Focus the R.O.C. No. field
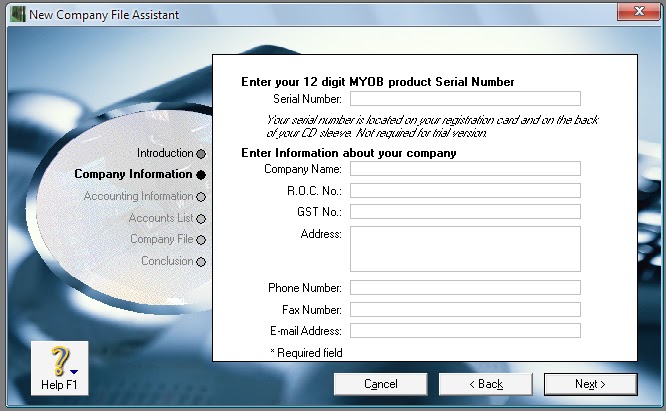666x411 pixels. (465, 191)
